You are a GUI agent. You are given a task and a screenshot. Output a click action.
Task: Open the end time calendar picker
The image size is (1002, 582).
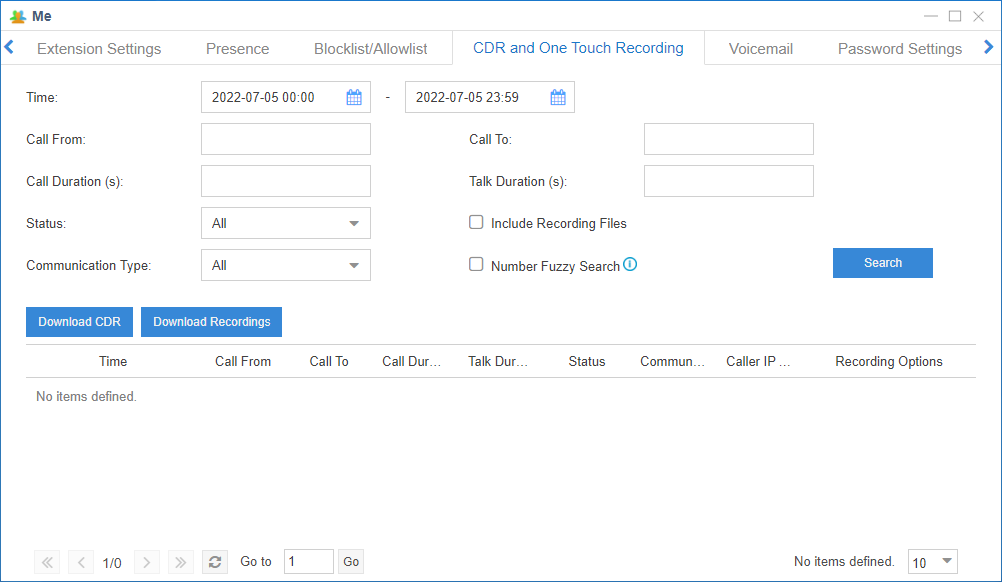tap(558, 97)
